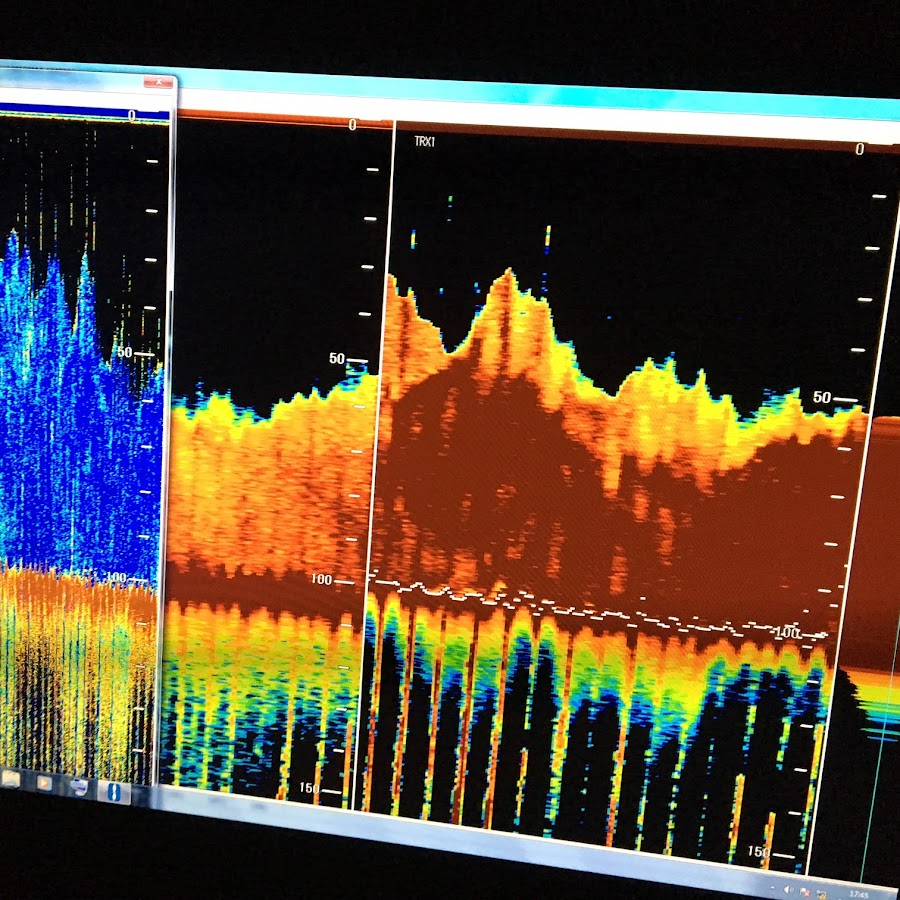Image resolution: width=900 pixels, height=900 pixels.
Task: Click the dashed white bottom-detection line in TRX1
Action: (597, 610)
